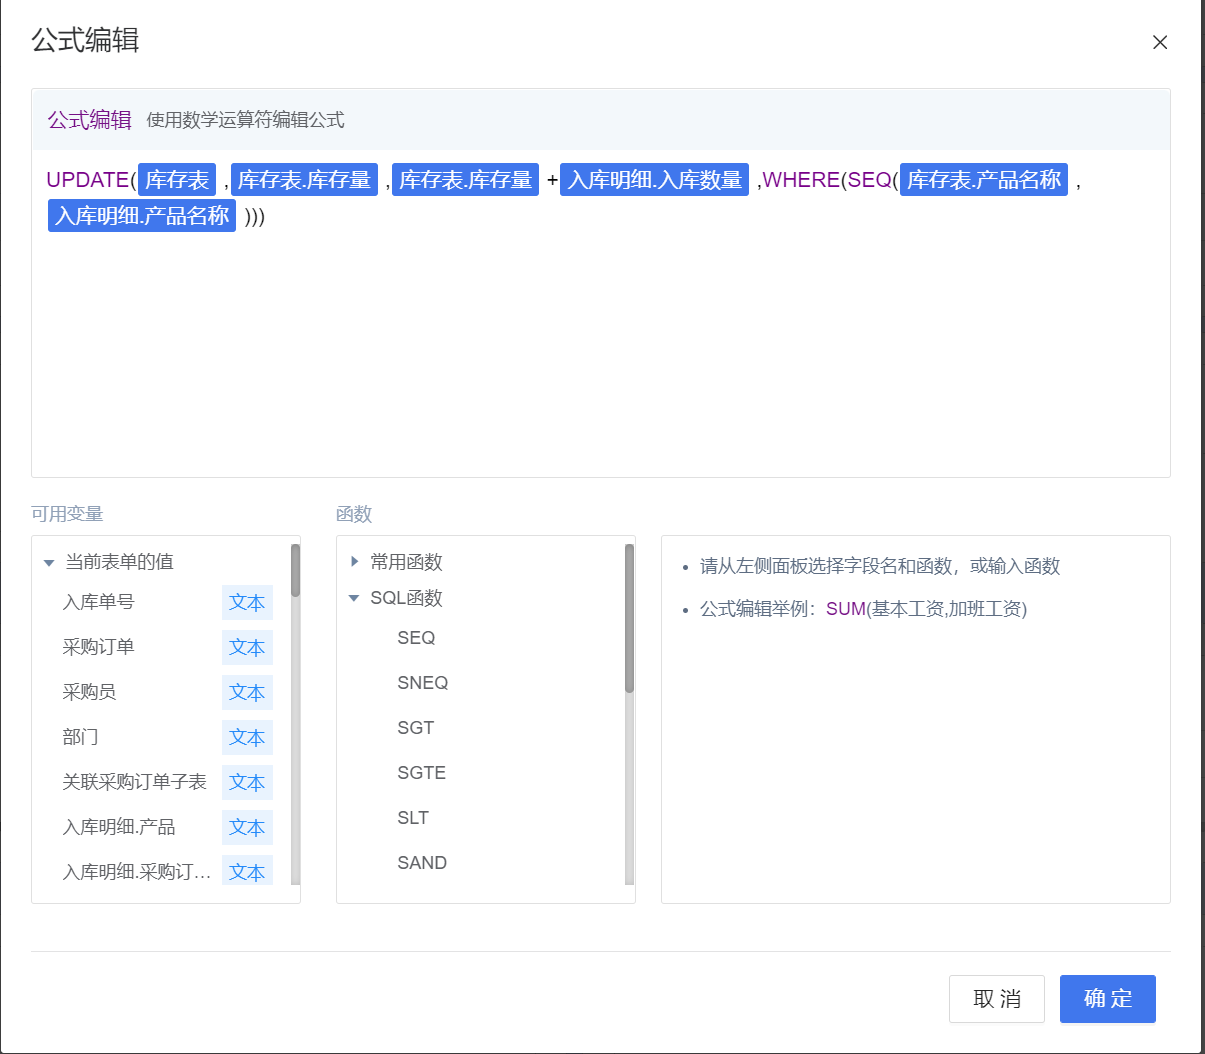Collapse the 当前表单的值 variable group

tap(49, 563)
